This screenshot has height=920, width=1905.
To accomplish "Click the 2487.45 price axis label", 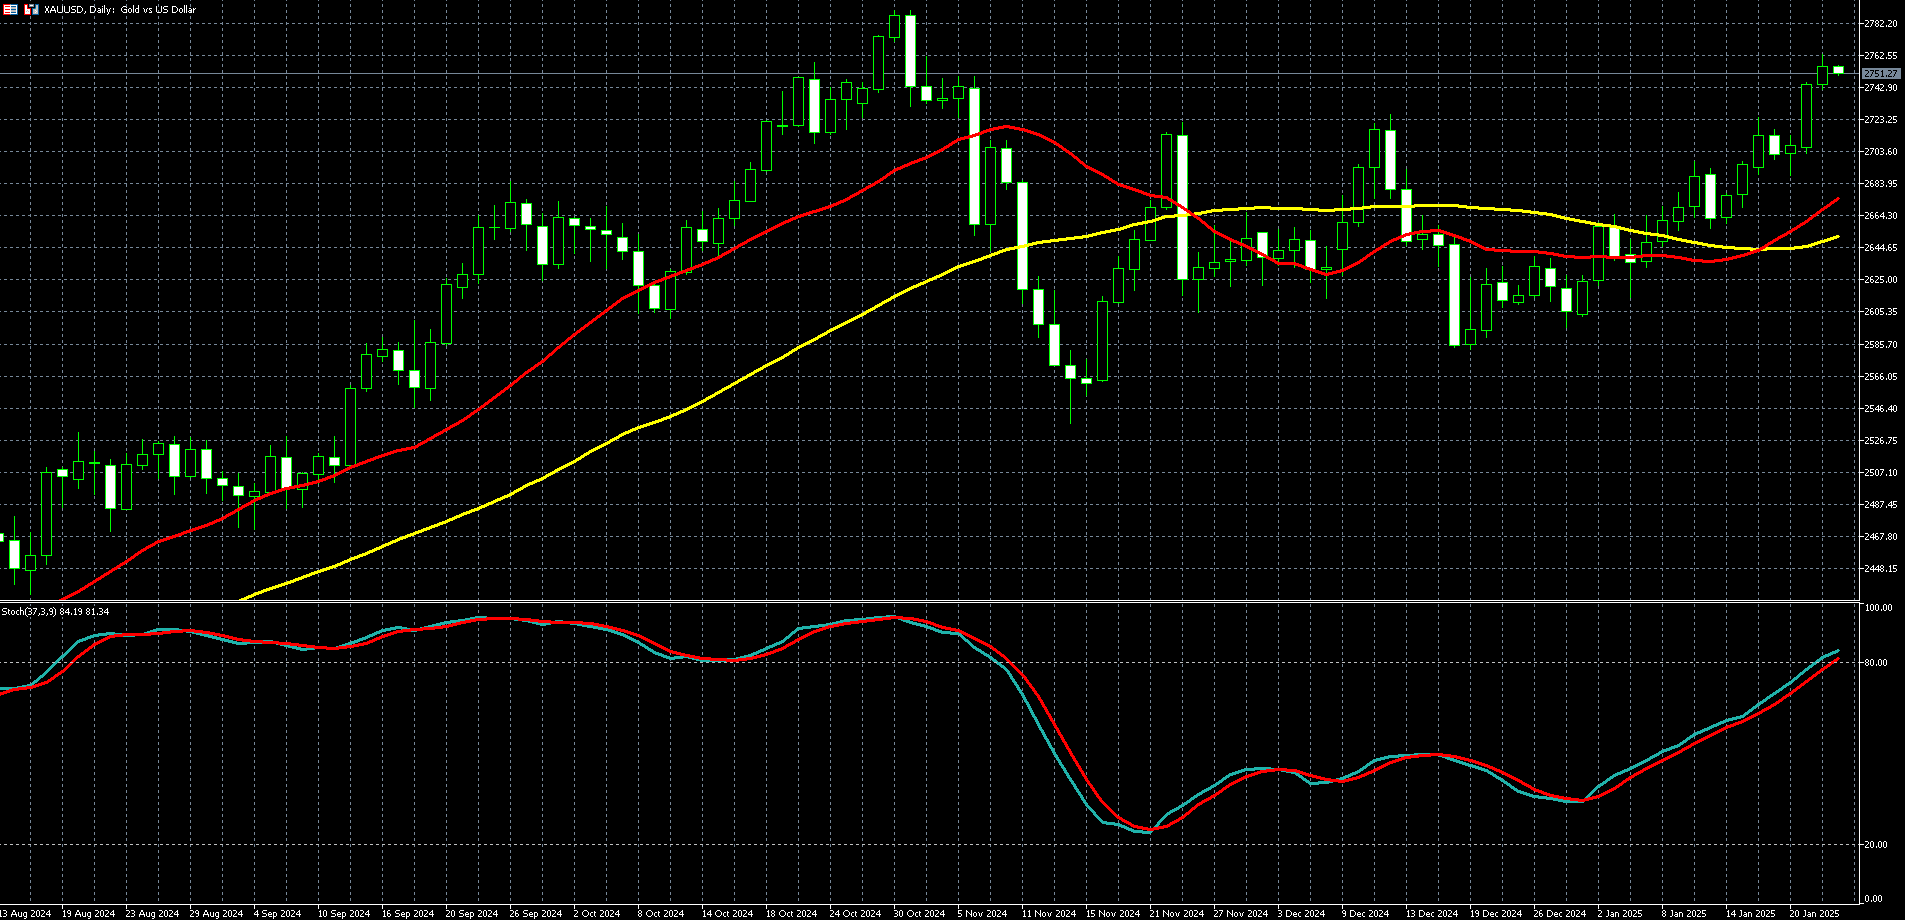I will [x=1881, y=505].
